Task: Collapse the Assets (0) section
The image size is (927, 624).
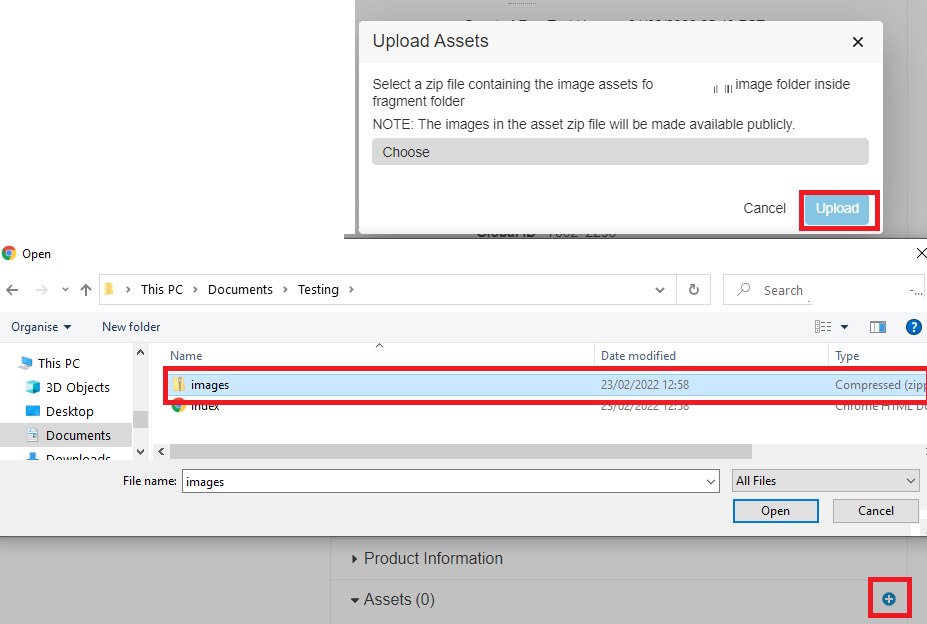Action: coord(356,600)
